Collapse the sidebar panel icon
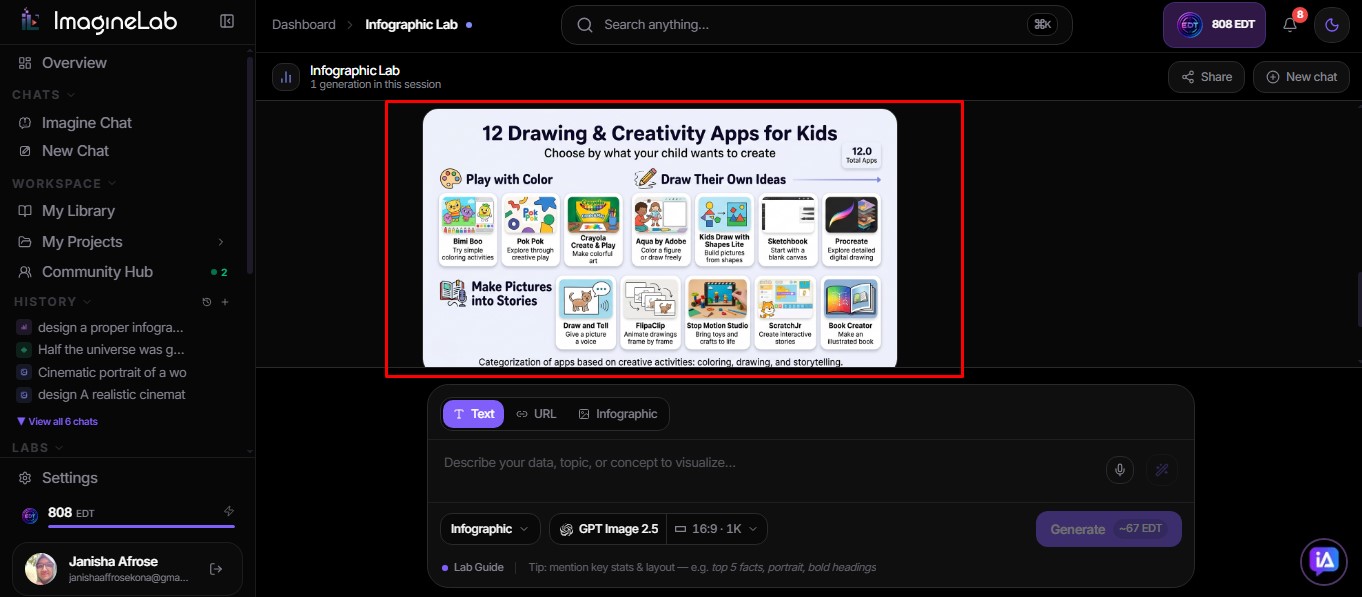 tap(227, 21)
